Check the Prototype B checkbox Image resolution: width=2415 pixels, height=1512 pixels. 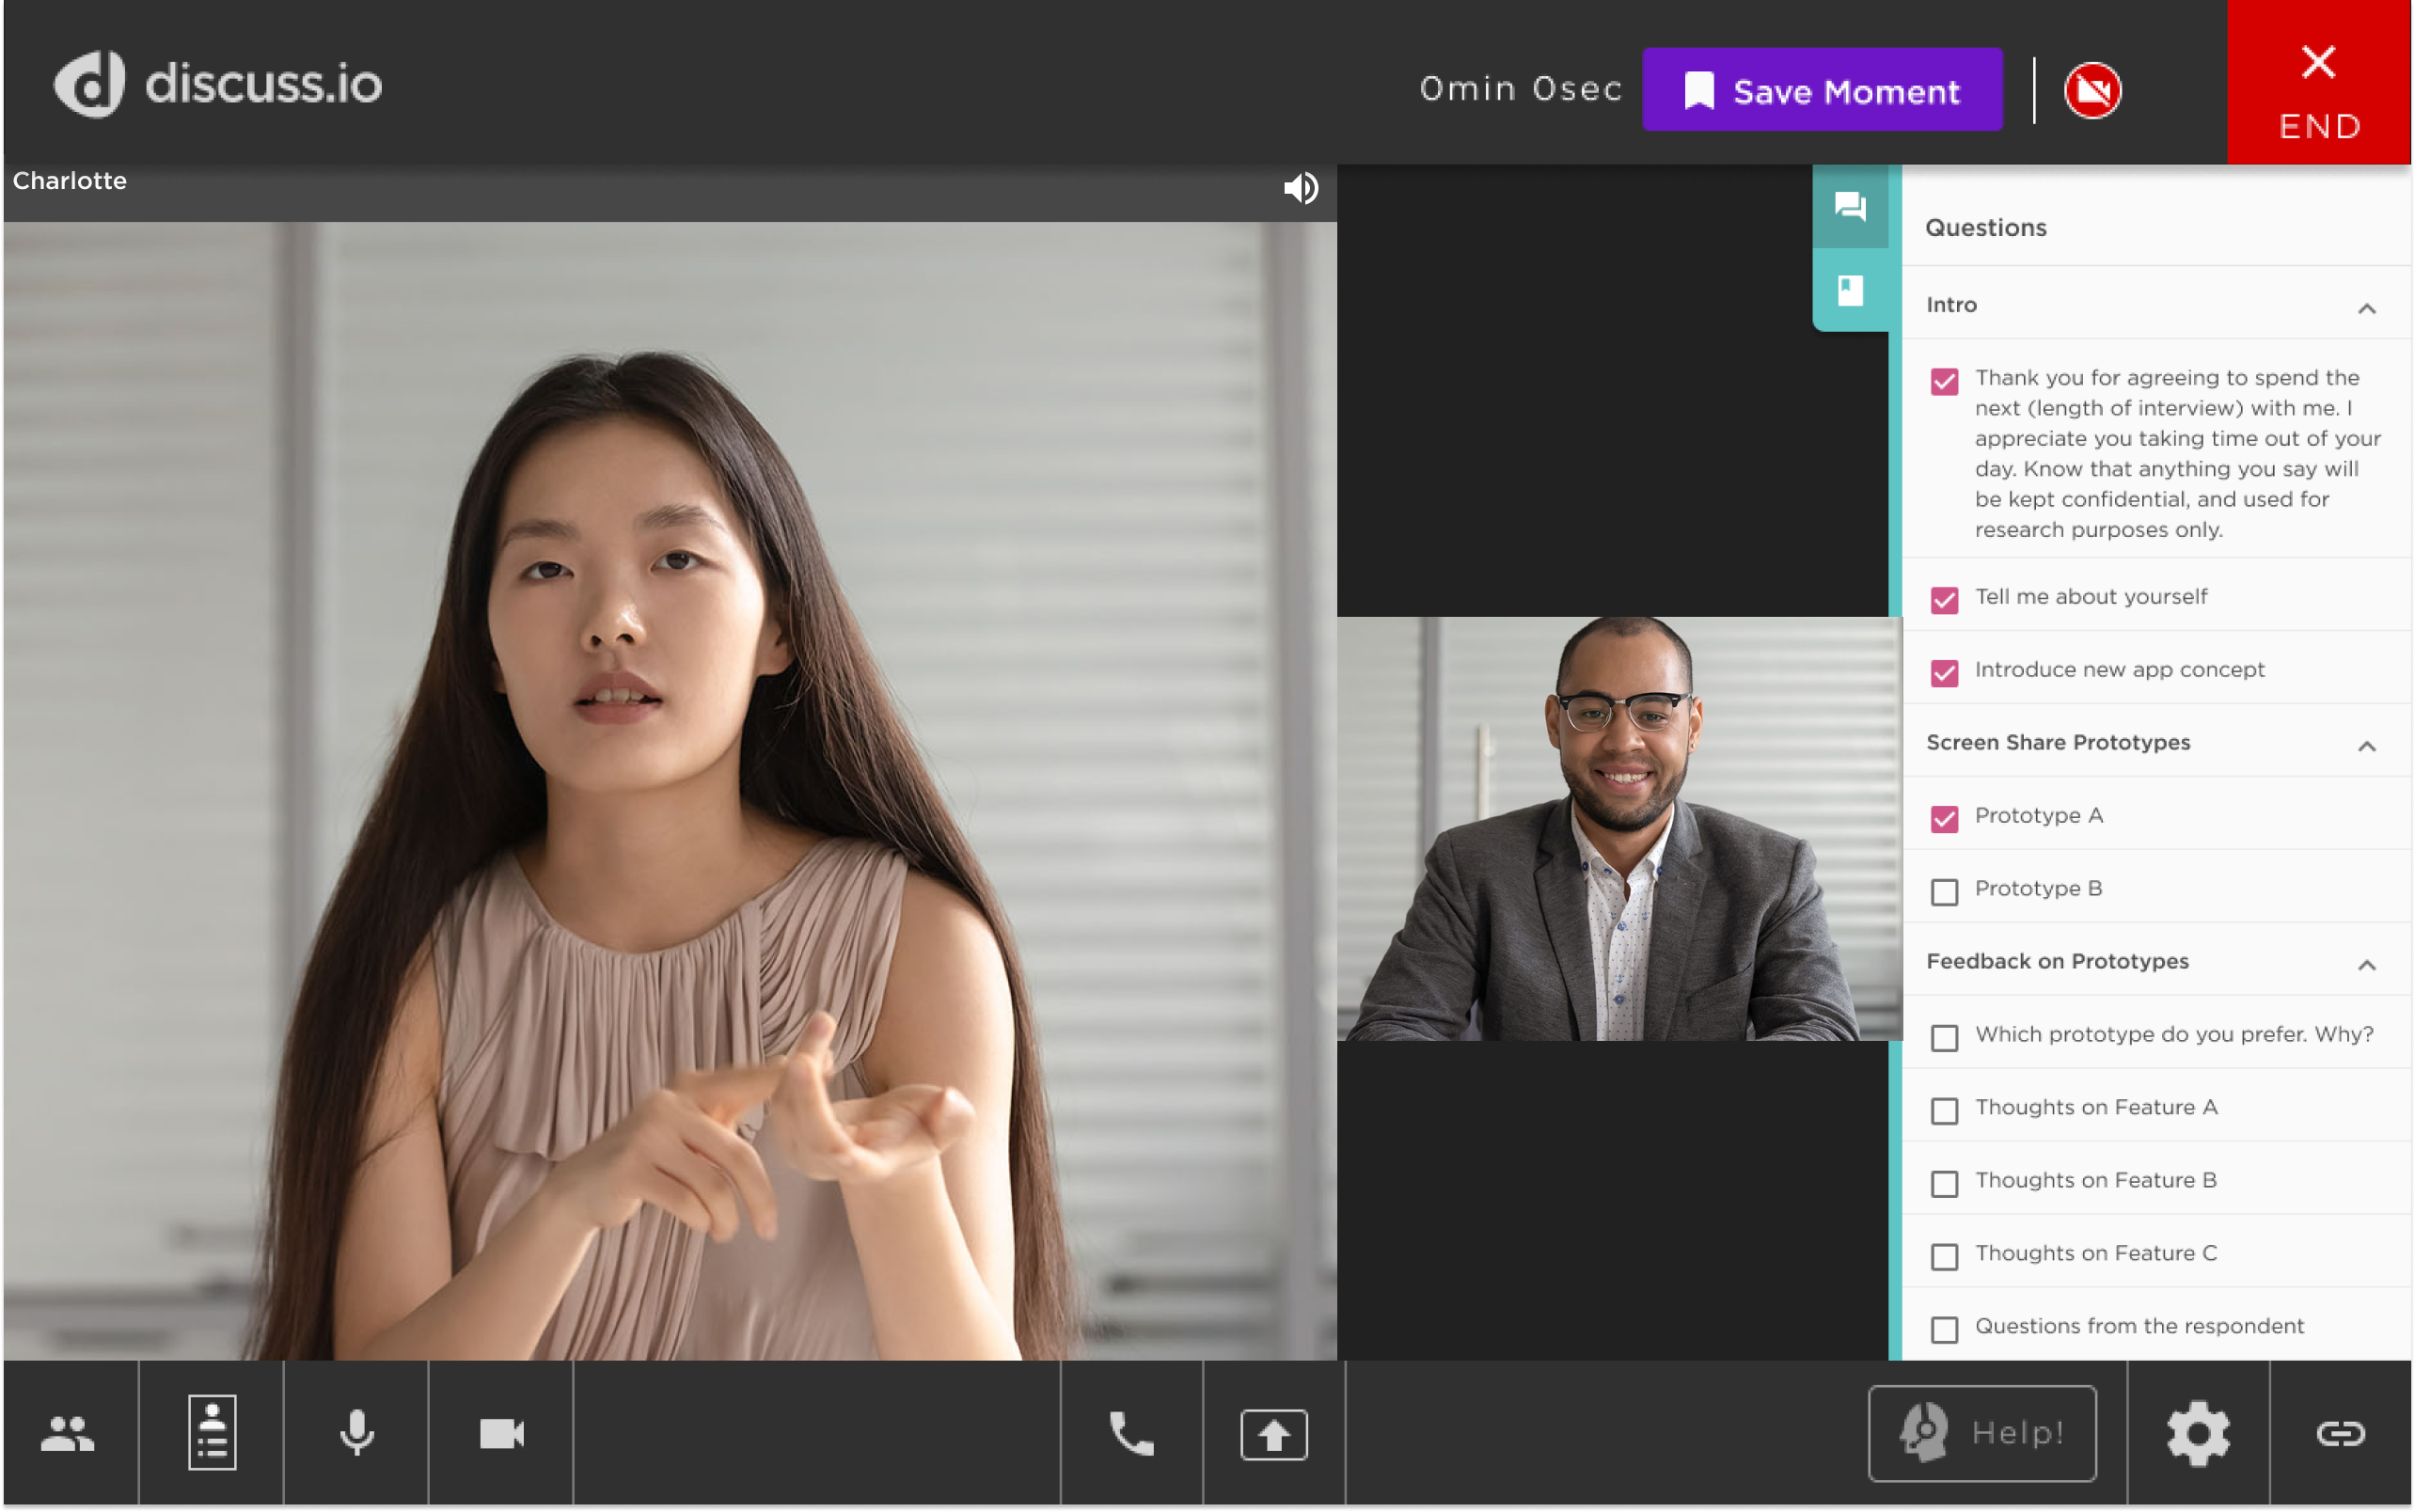(x=1944, y=891)
